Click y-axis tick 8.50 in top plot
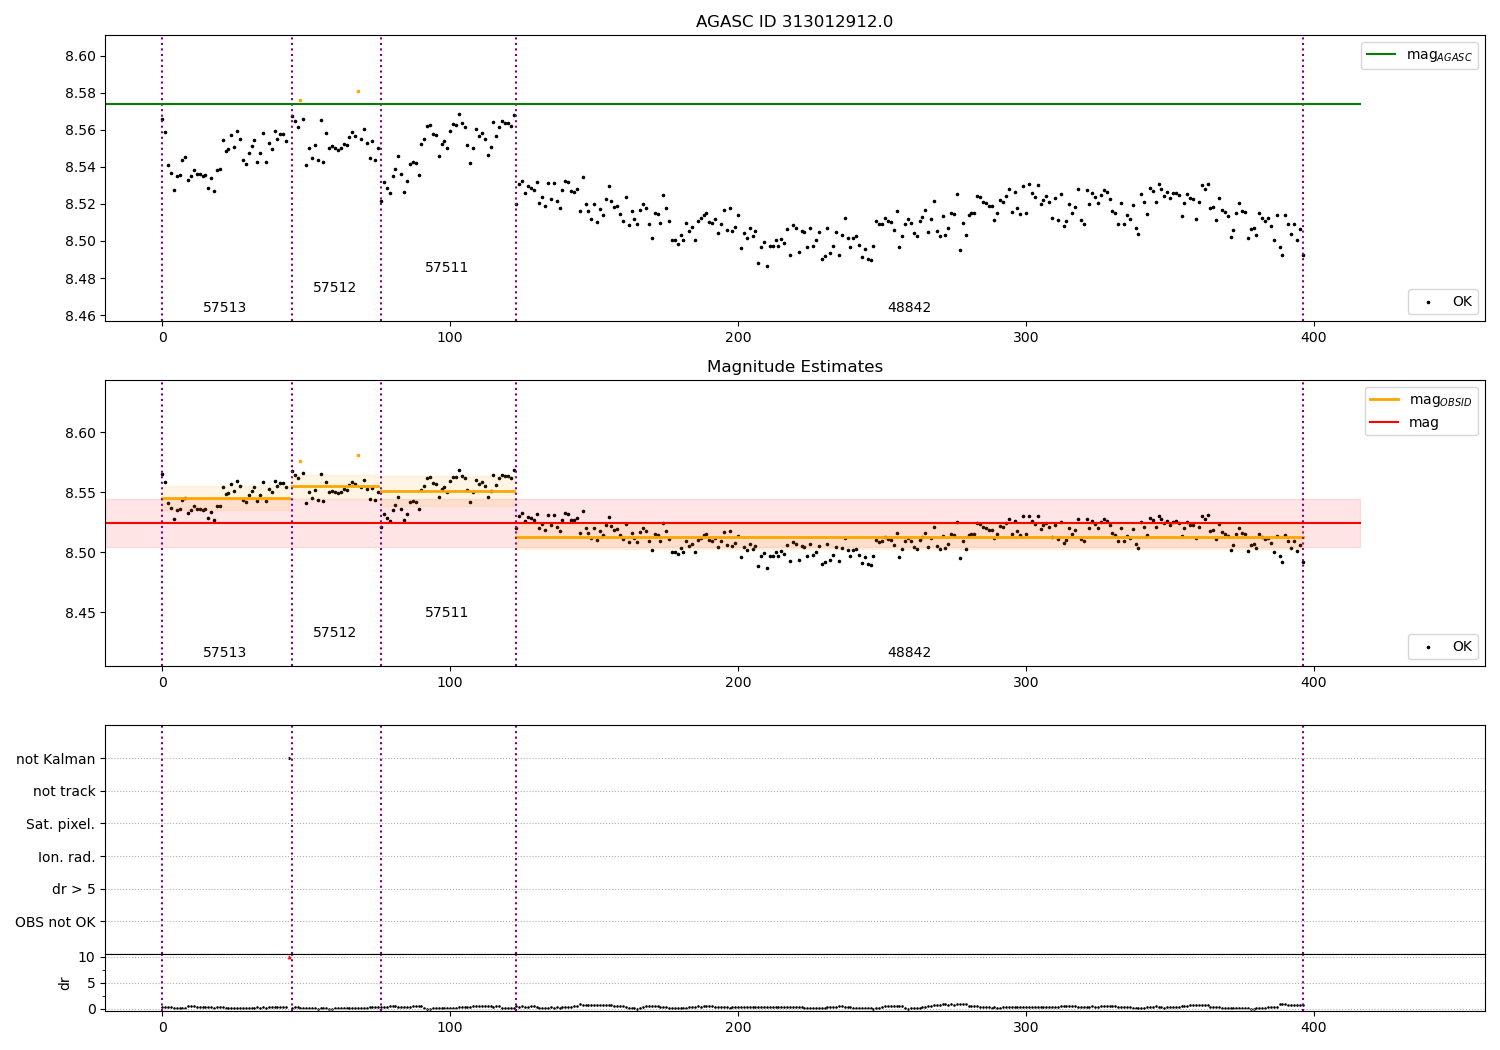 [79, 242]
